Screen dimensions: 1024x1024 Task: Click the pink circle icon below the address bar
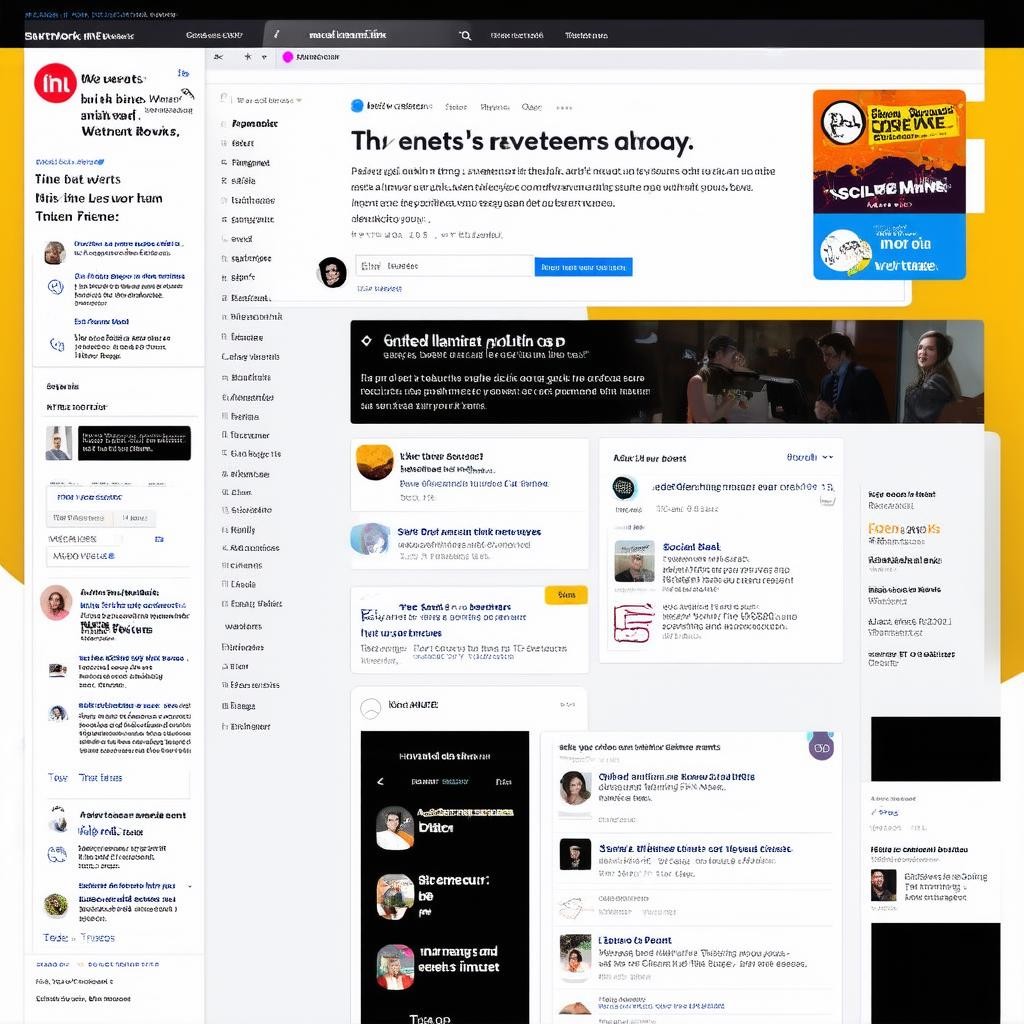(x=288, y=58)
